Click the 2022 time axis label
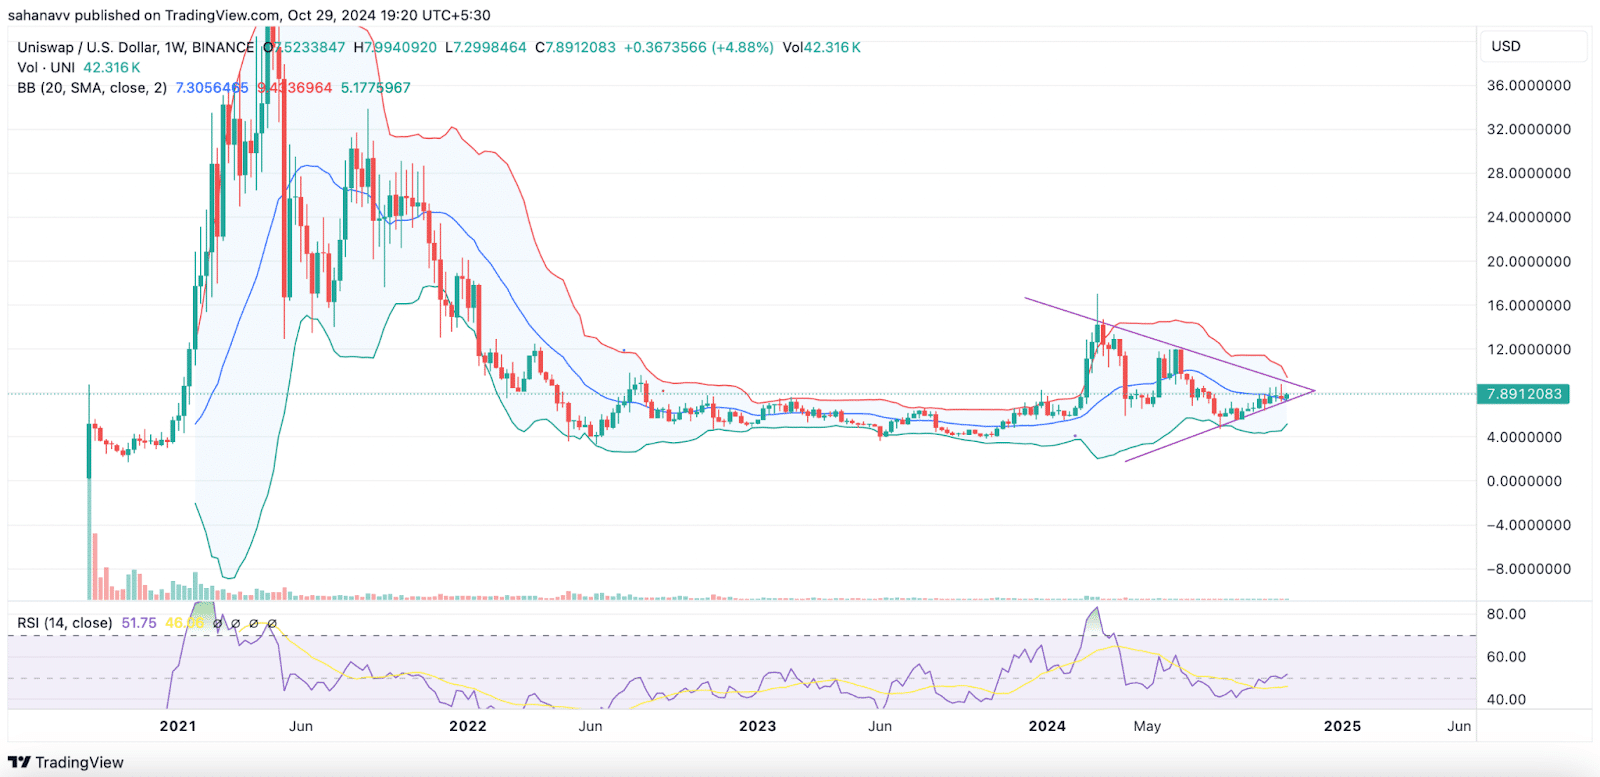The width and height of the screenshot is (1600, 777). (468, 726)
